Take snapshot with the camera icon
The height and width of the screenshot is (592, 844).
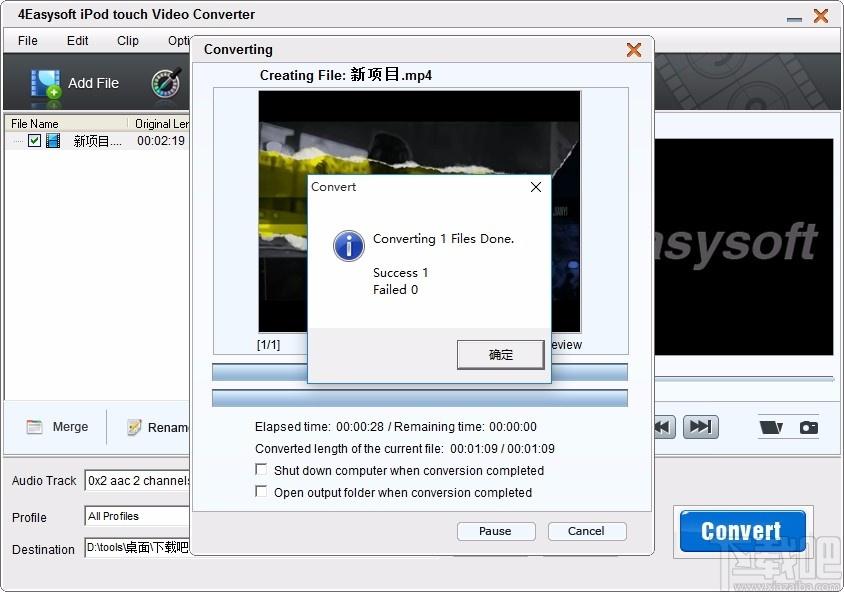click(x=809, y=427)
